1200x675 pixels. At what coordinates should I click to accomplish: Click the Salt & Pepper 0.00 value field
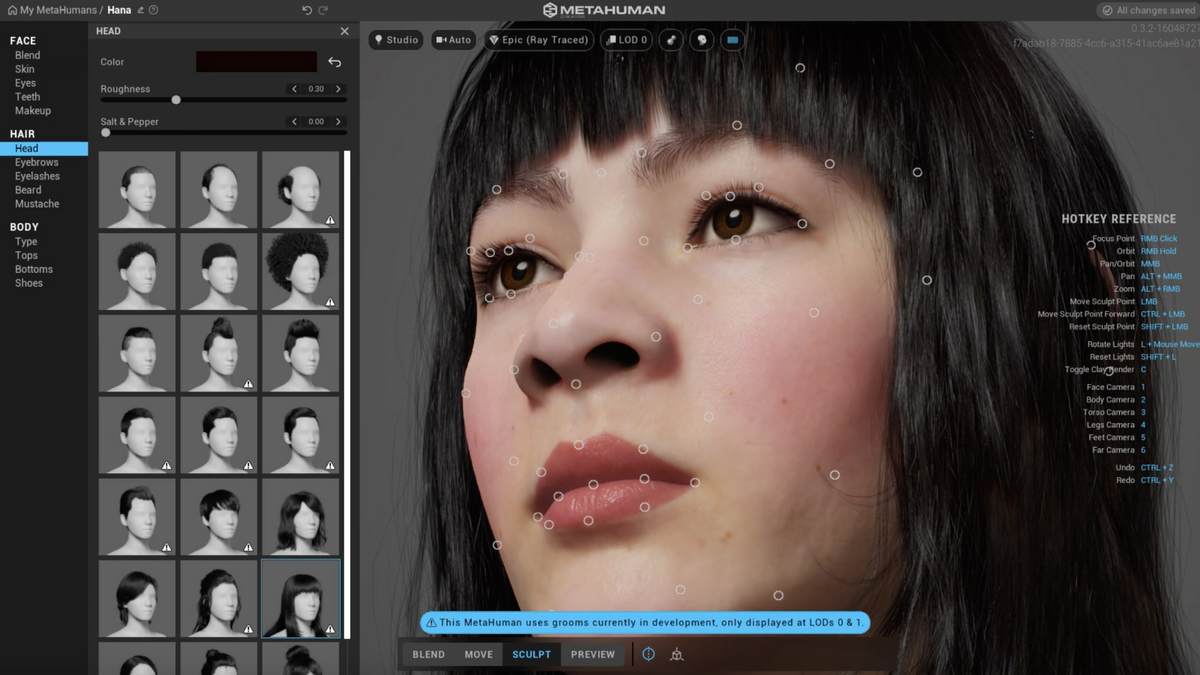coord(316,122)
